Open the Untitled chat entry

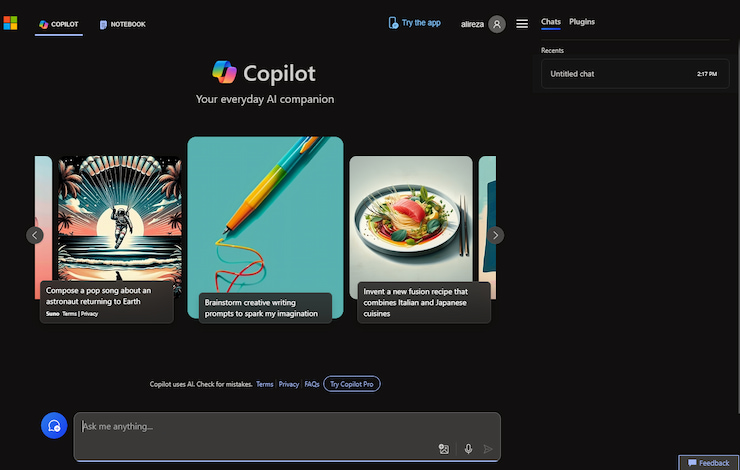[635, 74]
